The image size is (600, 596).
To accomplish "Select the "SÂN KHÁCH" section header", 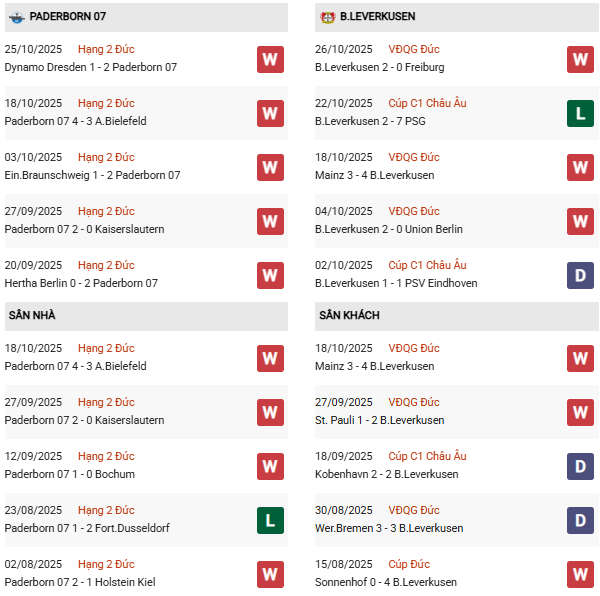I will (x=349, y=315).
